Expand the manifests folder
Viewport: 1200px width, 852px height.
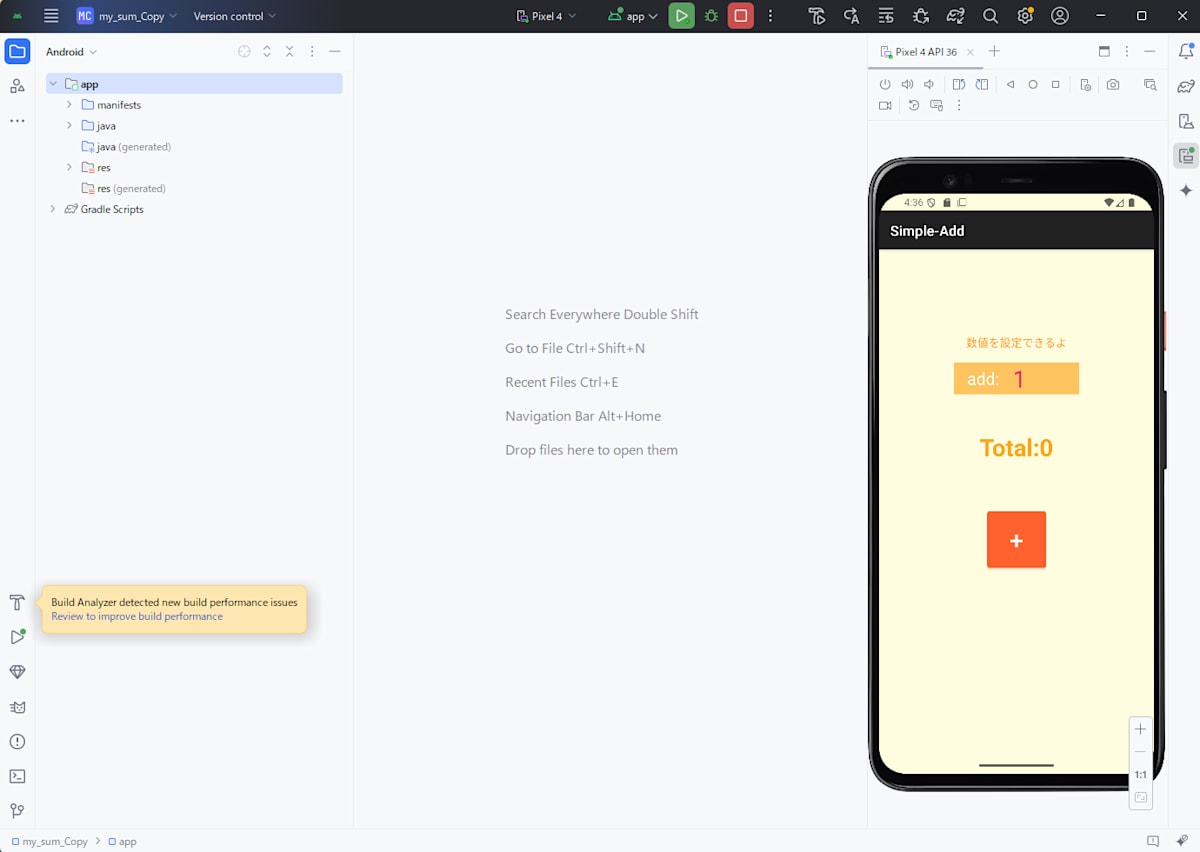pyautogui.click(x=69, y=105)
